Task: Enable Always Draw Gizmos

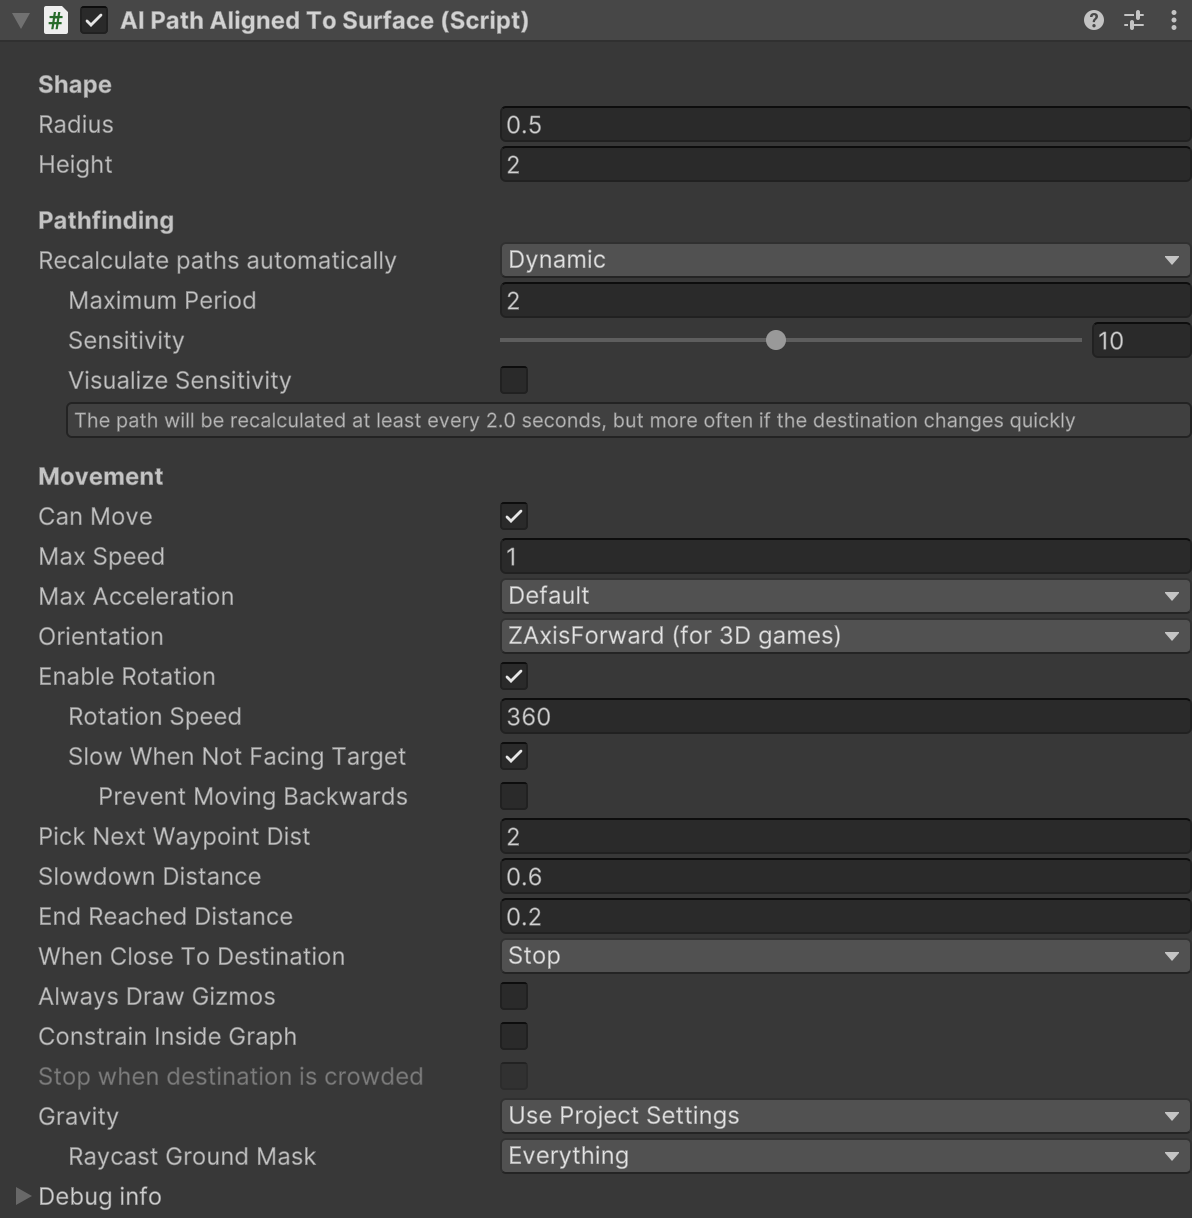Action: click(x=513, y=995)
